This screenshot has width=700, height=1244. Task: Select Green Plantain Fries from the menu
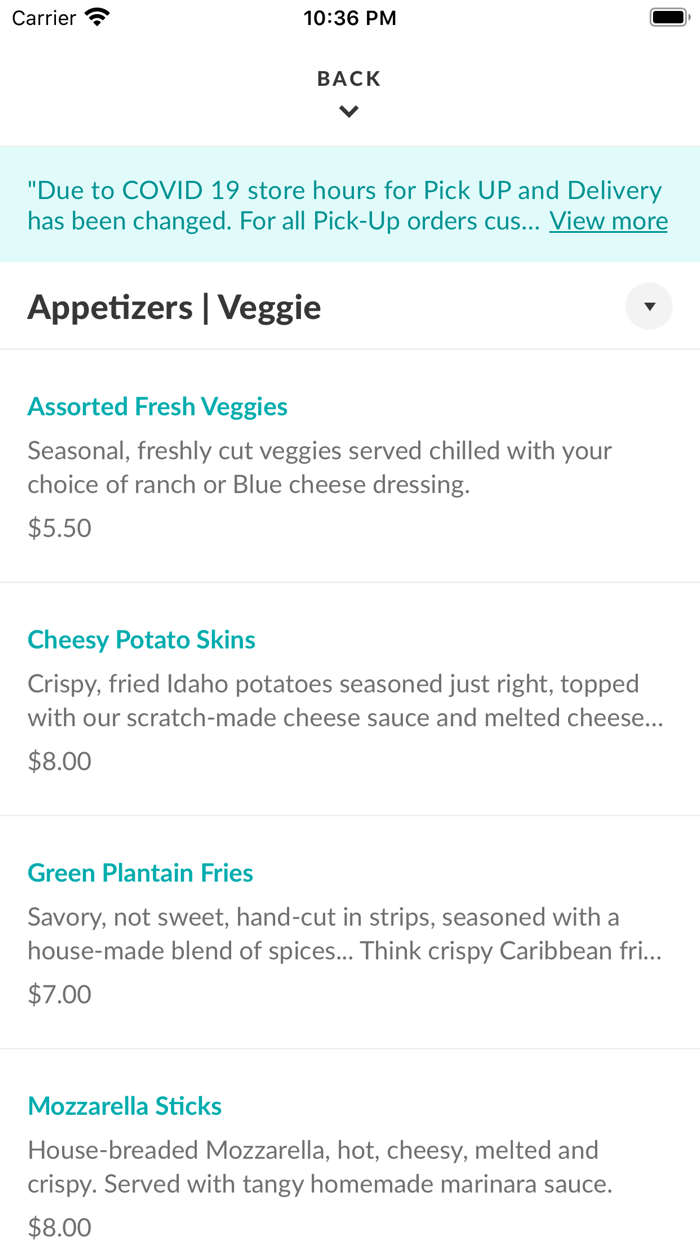coord(140,872)
